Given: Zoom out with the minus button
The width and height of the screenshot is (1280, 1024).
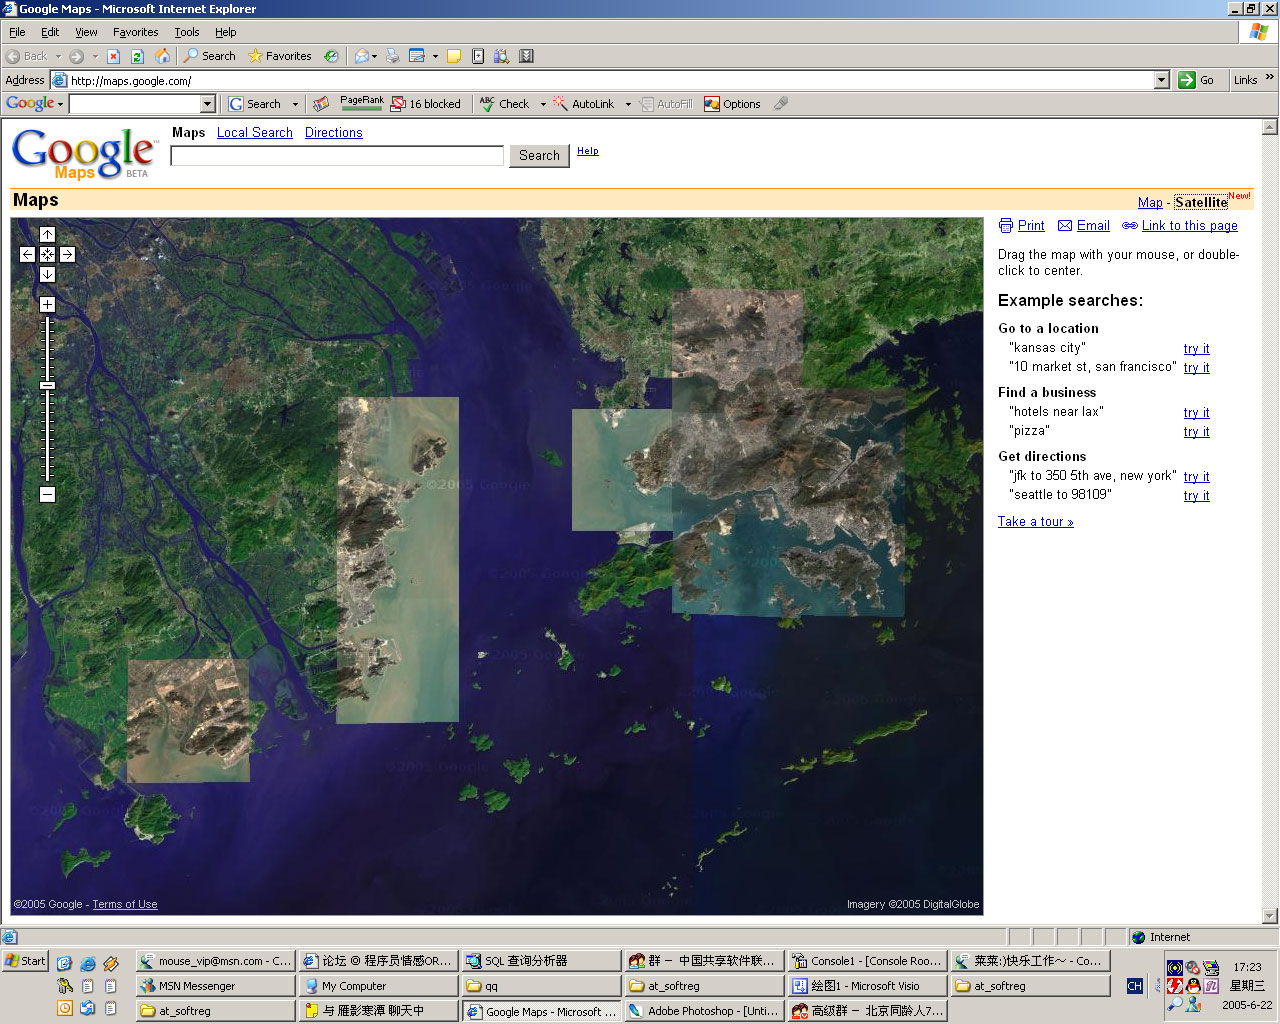Looking at the screenshot, I should click(47, 494).
